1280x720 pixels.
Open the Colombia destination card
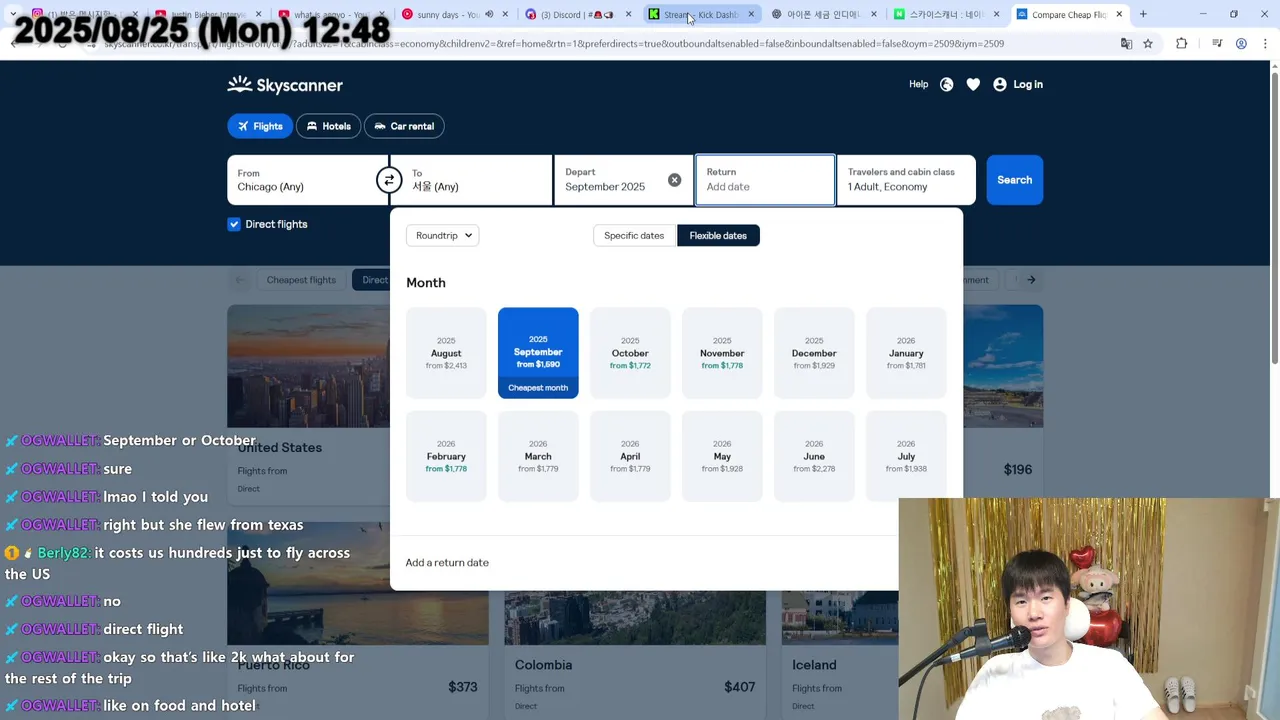click(634, 655)
